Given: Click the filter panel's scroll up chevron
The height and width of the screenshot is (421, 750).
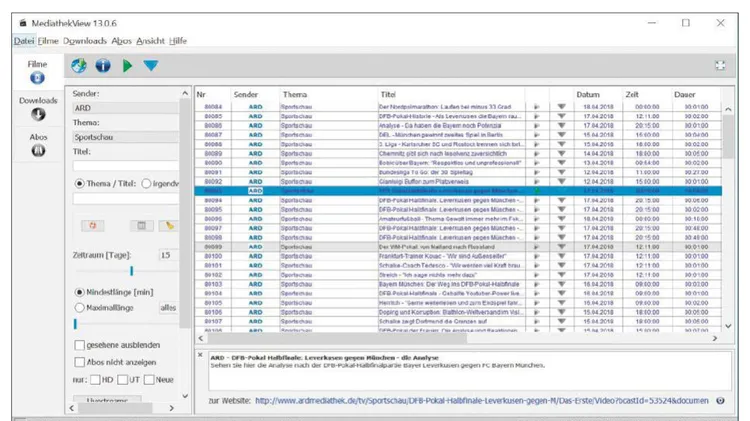Looking at the screenshot, I should coord(185,93).
